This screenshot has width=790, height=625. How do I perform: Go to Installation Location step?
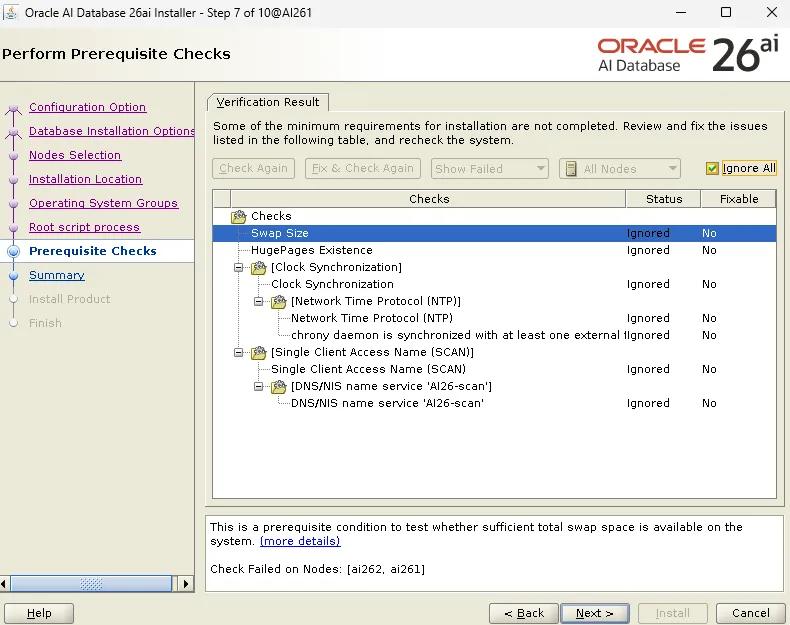click(x=85, y=179)
